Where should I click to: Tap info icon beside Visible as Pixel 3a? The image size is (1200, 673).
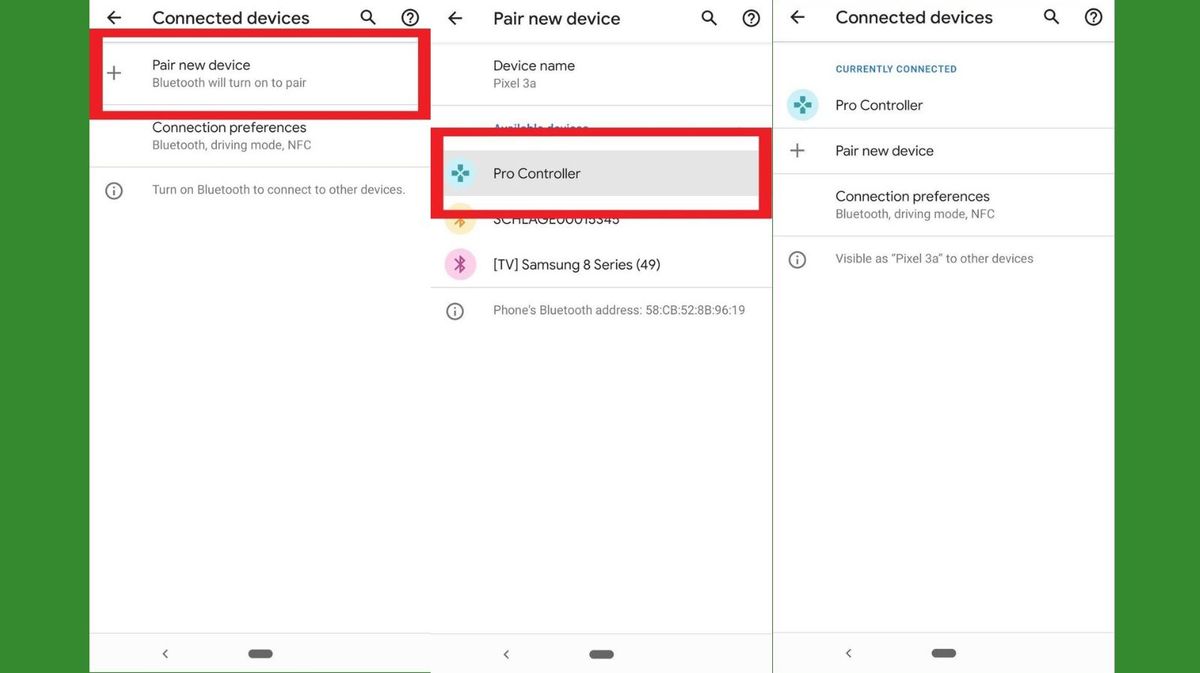click(797, 259)
